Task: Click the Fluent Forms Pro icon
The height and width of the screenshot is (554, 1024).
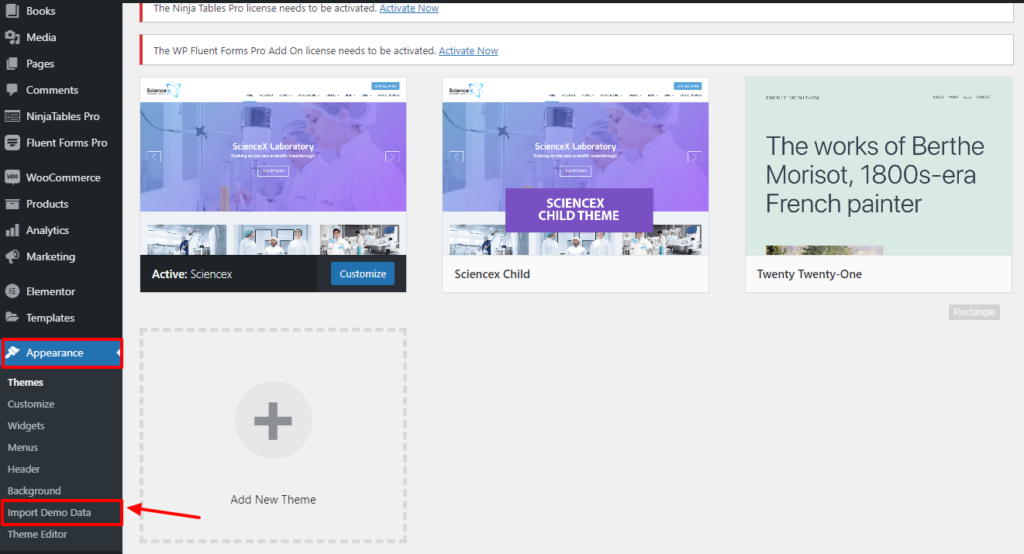Action: [12, 142]
